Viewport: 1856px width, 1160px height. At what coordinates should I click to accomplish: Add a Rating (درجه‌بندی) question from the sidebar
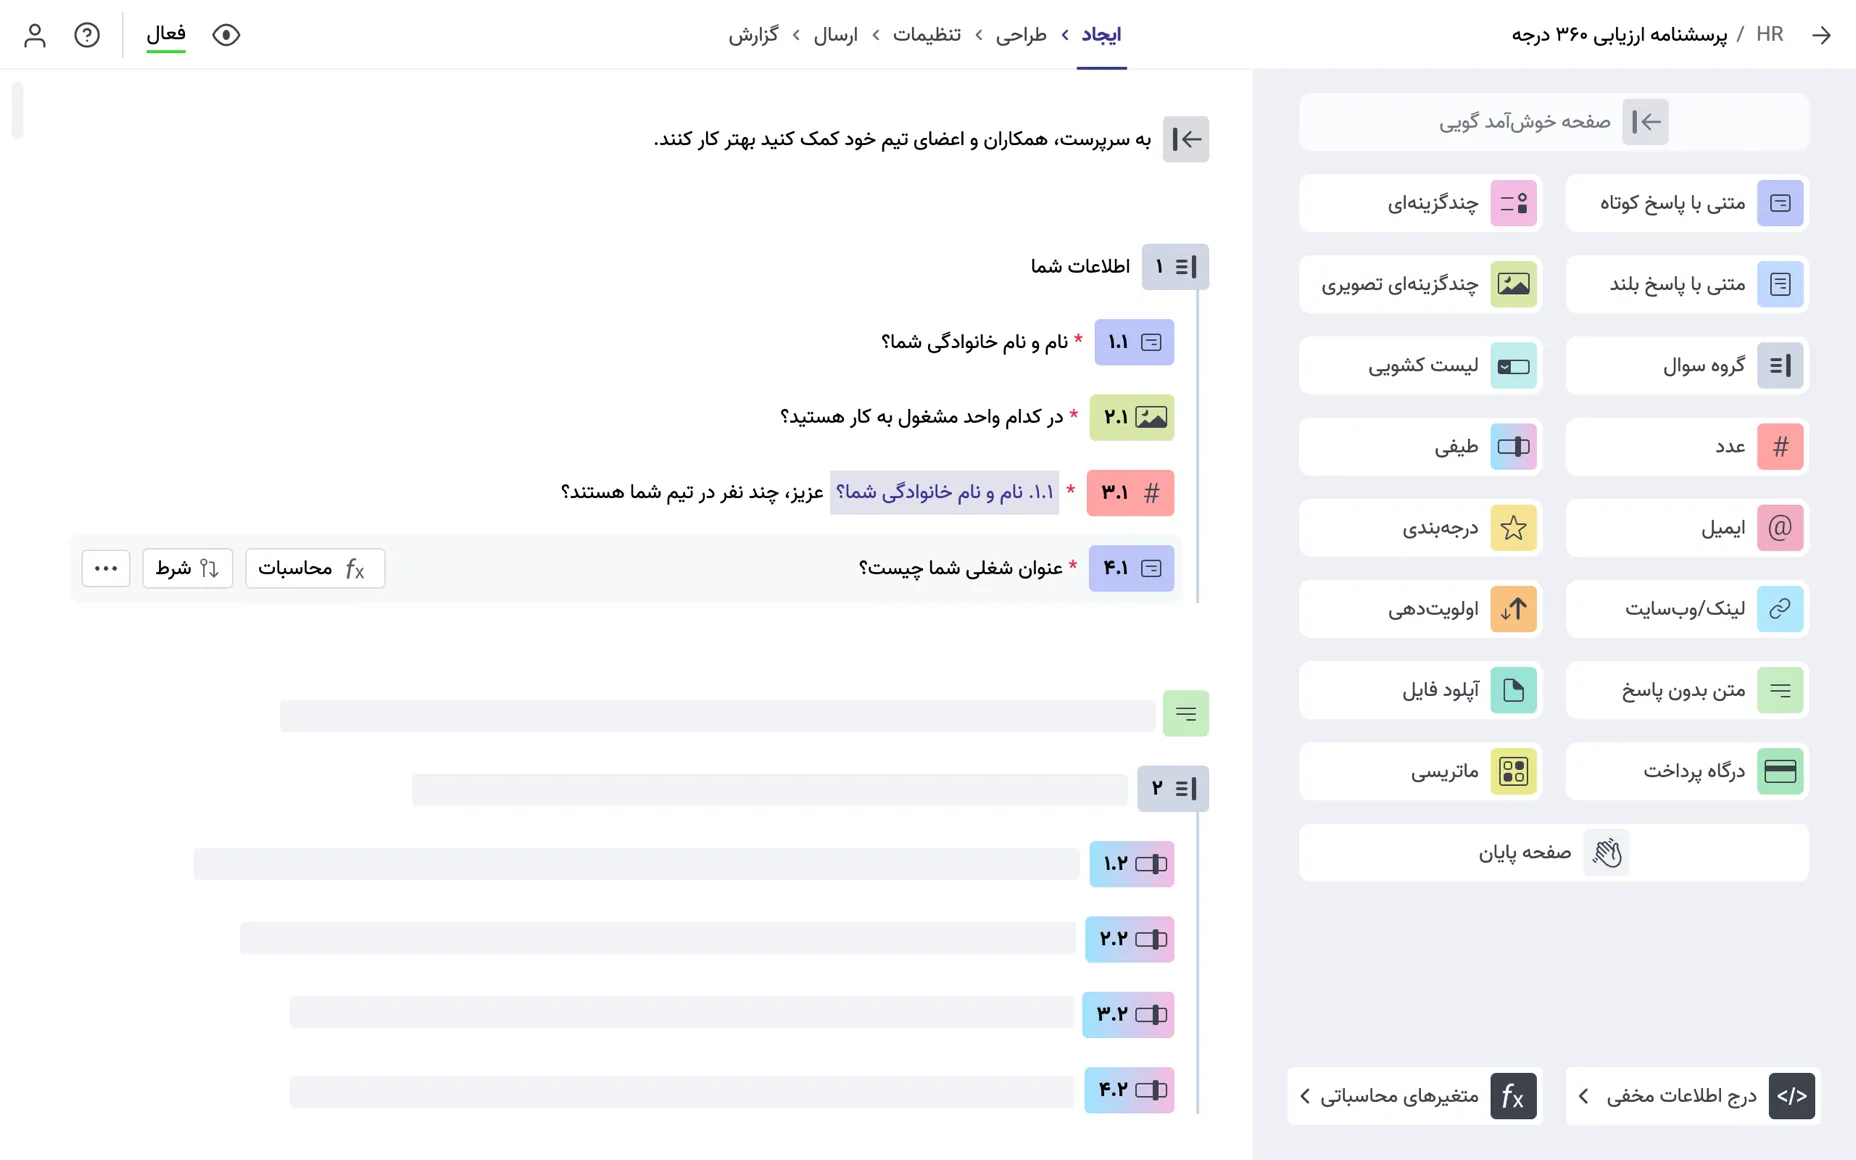coord(1419,528)
